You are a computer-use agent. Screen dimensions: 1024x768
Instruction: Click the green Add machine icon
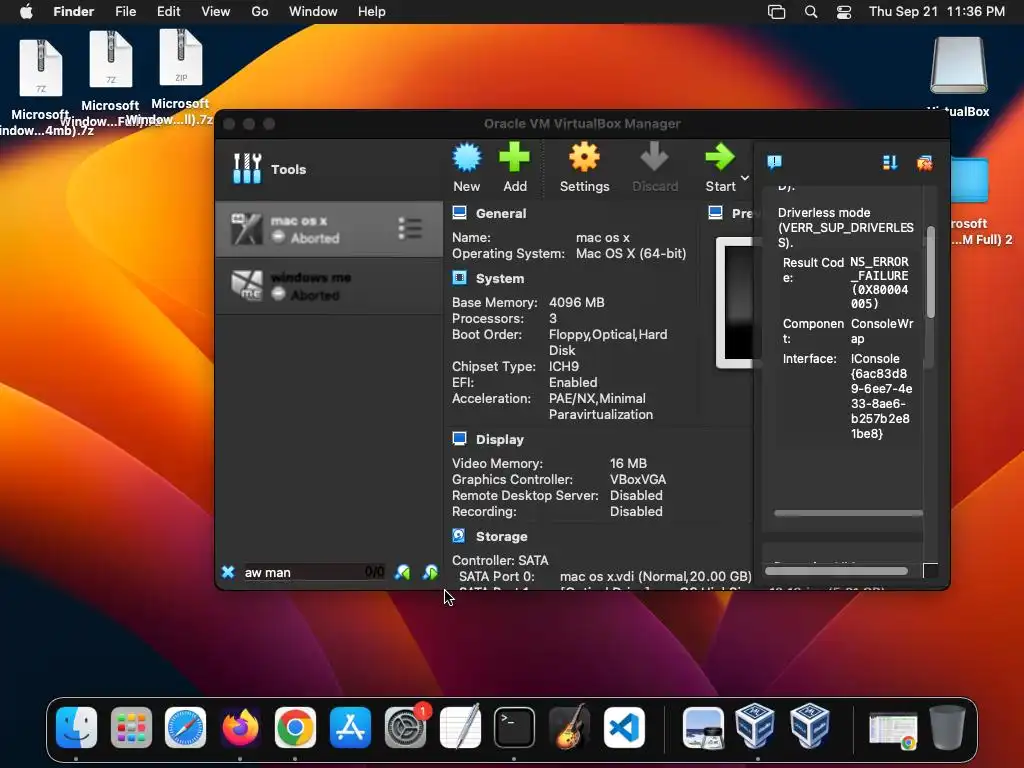tap(515, 158)
